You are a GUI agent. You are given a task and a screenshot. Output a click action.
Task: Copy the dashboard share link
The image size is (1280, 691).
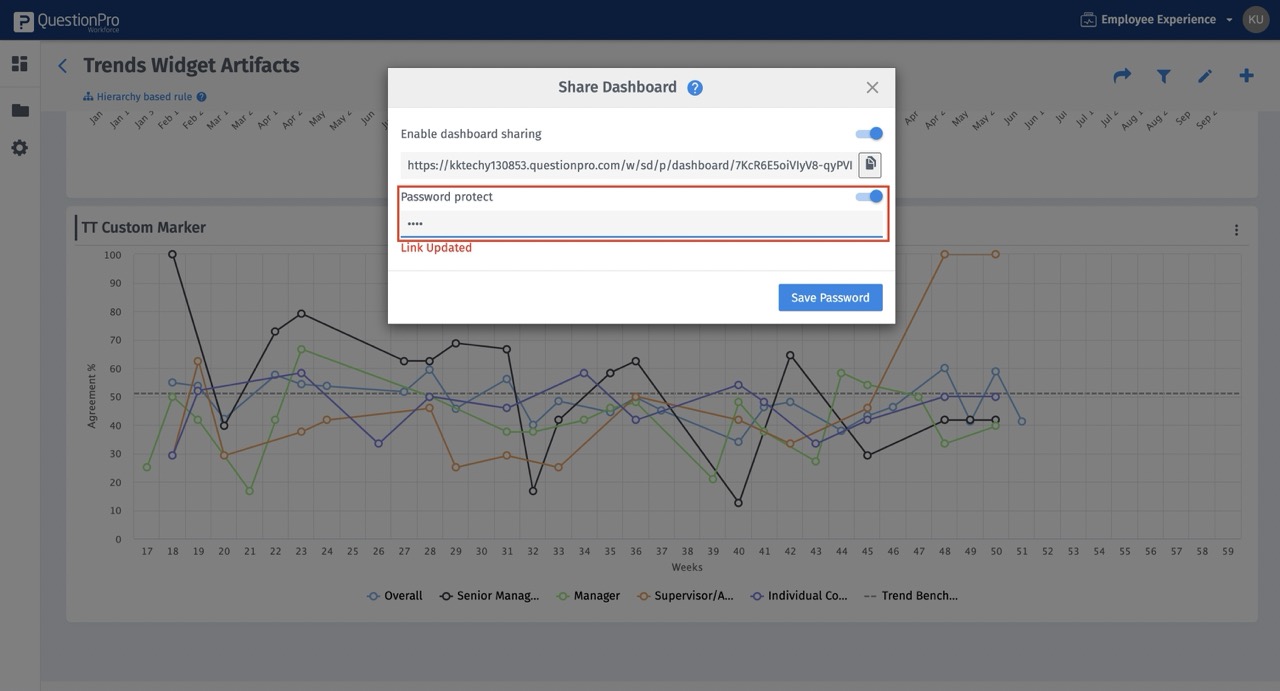tap(870, 165)
